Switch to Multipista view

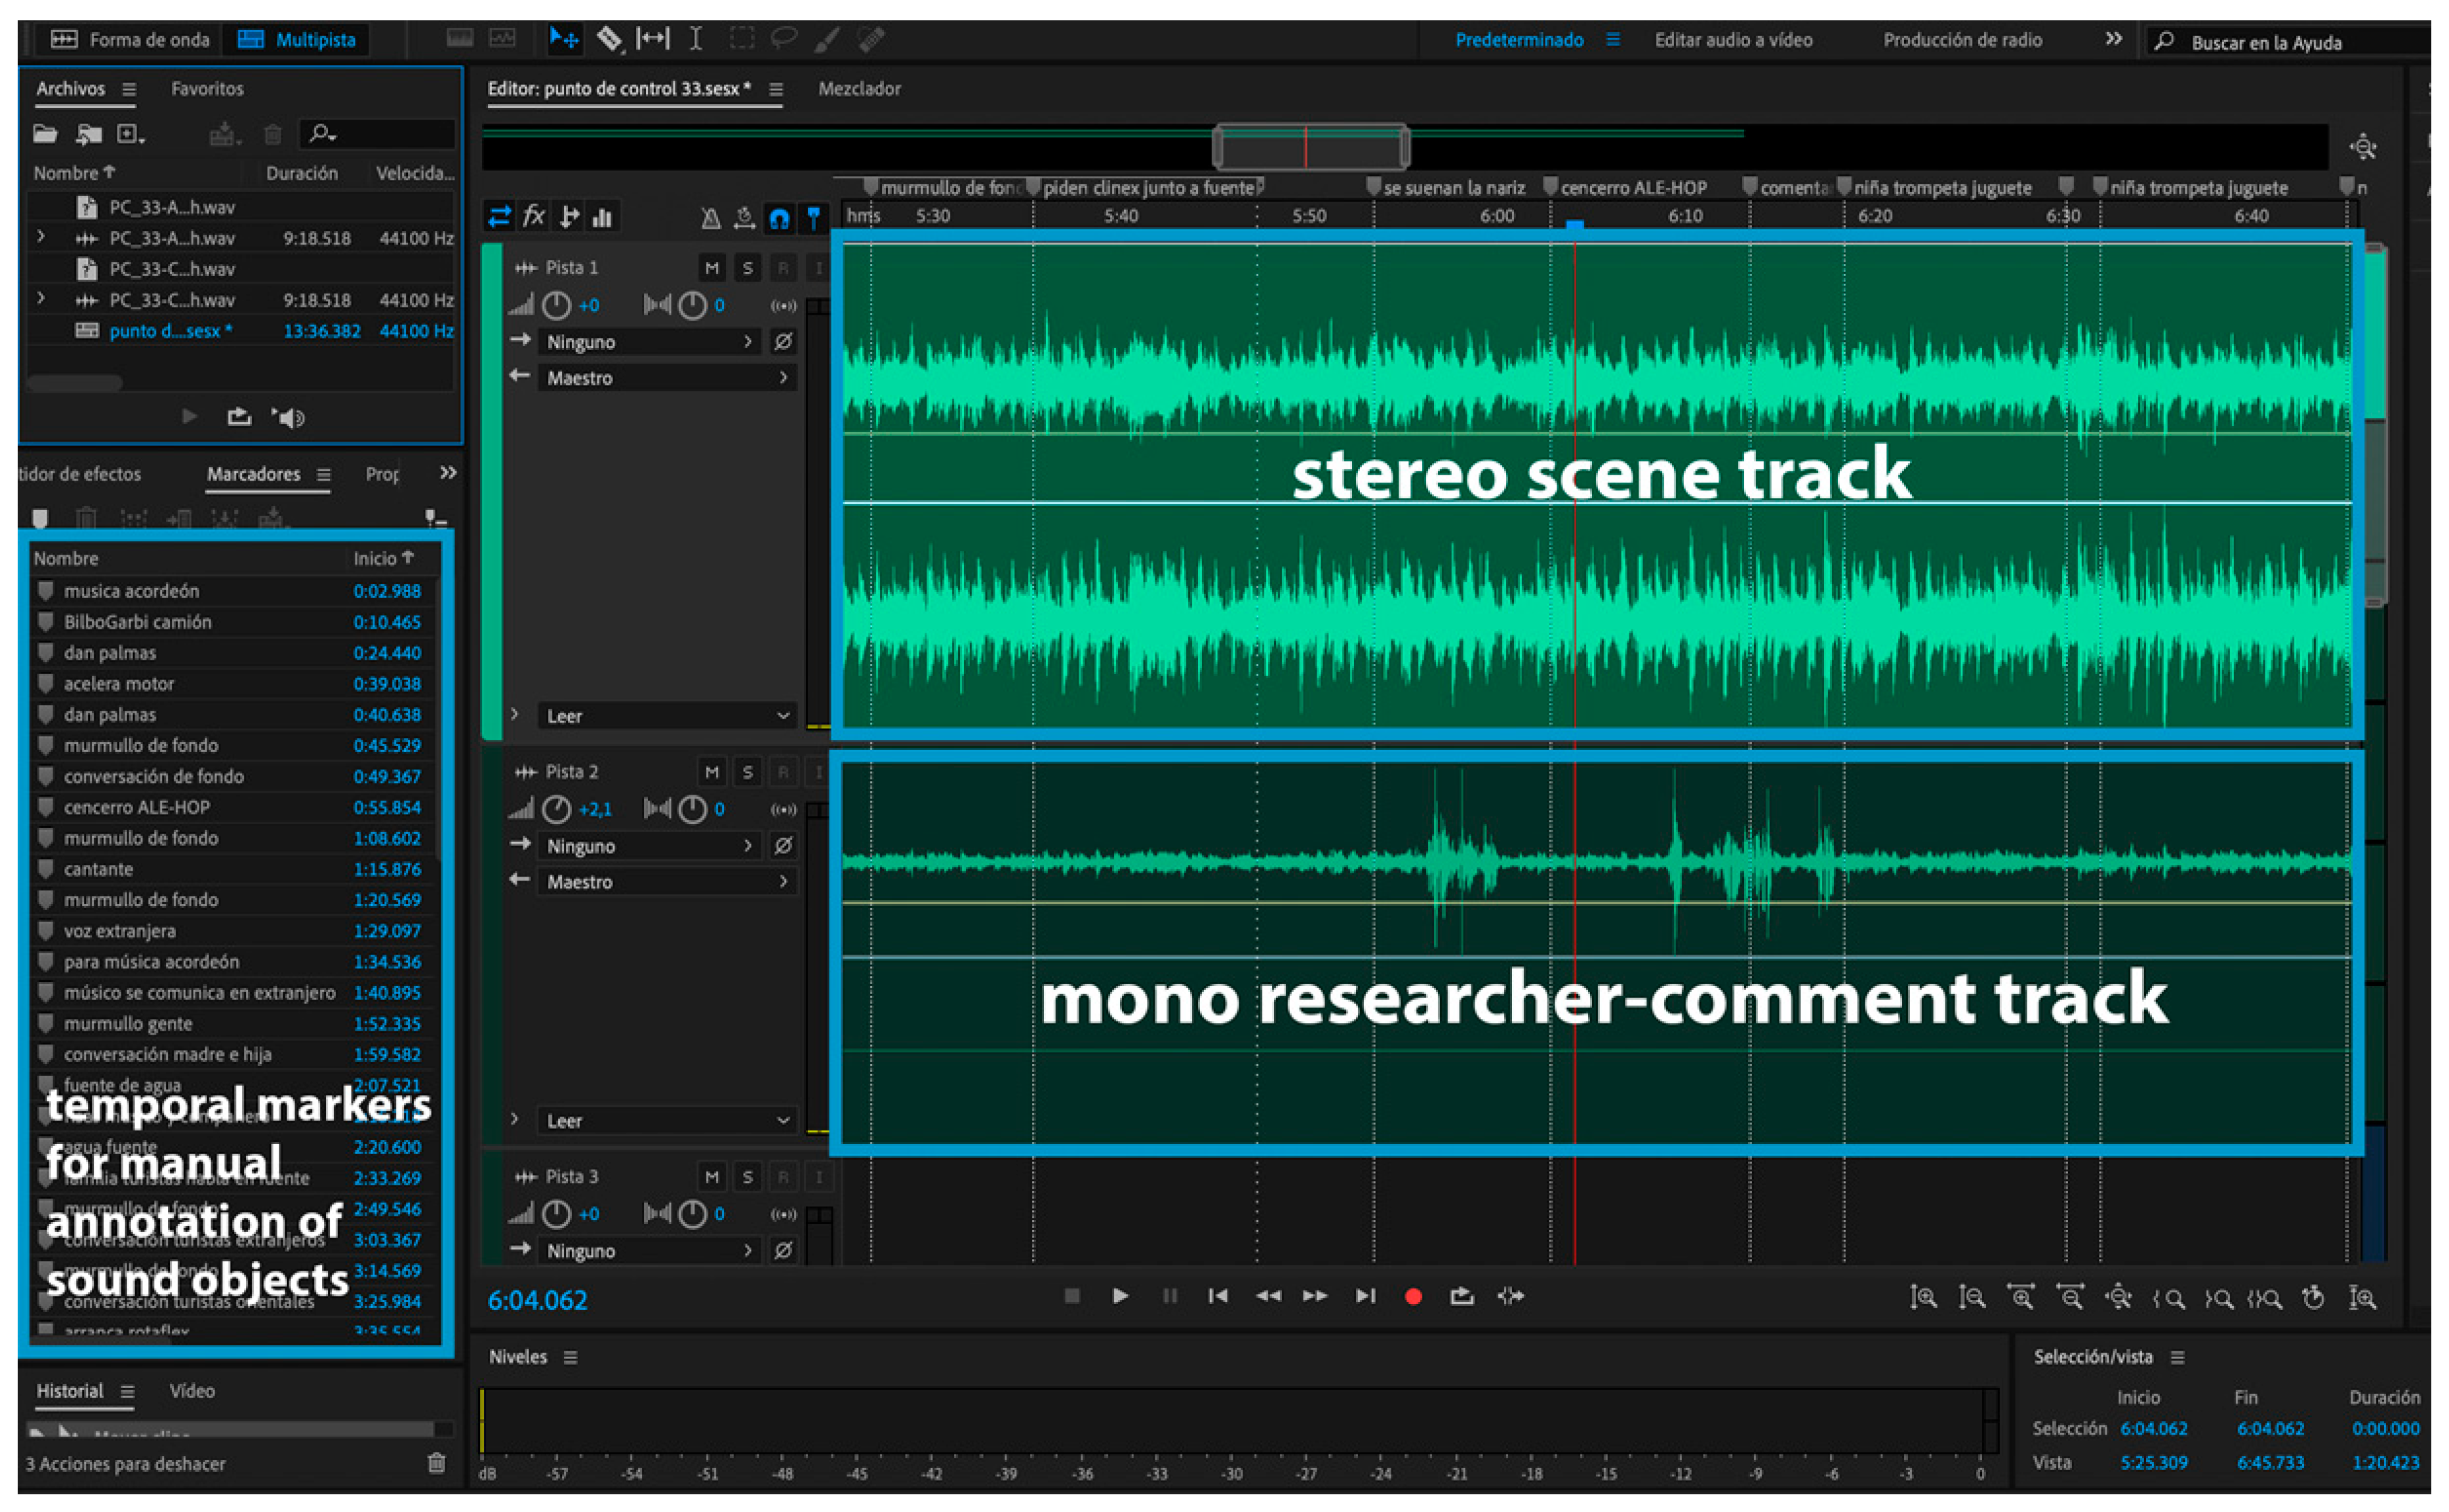pyautogui.click(x=297, y=40)
